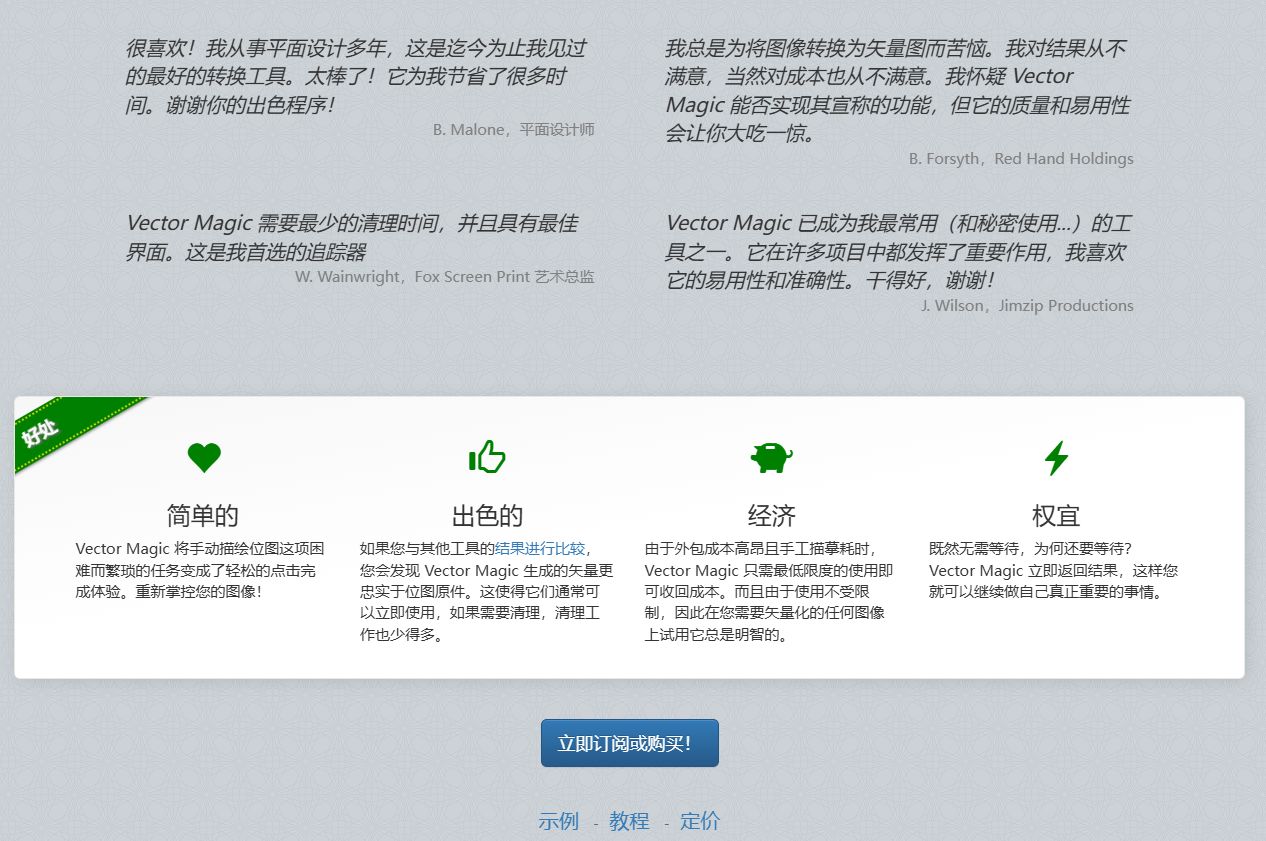This screenshot has width=1266, height=841.
Task: Click the paragraph starting Vector Magic 将手动描绘
Action: [201, 570]
